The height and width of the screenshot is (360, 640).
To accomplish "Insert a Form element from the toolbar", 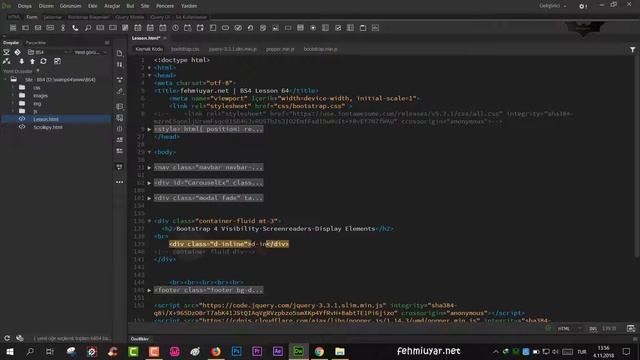I will tap(13, 28).
